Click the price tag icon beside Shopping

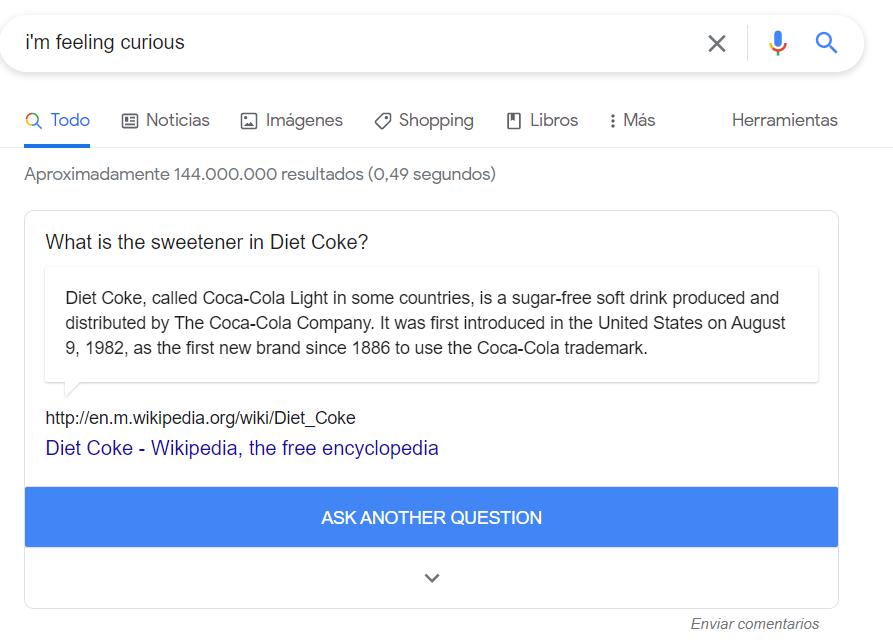(x=382, y=121)
